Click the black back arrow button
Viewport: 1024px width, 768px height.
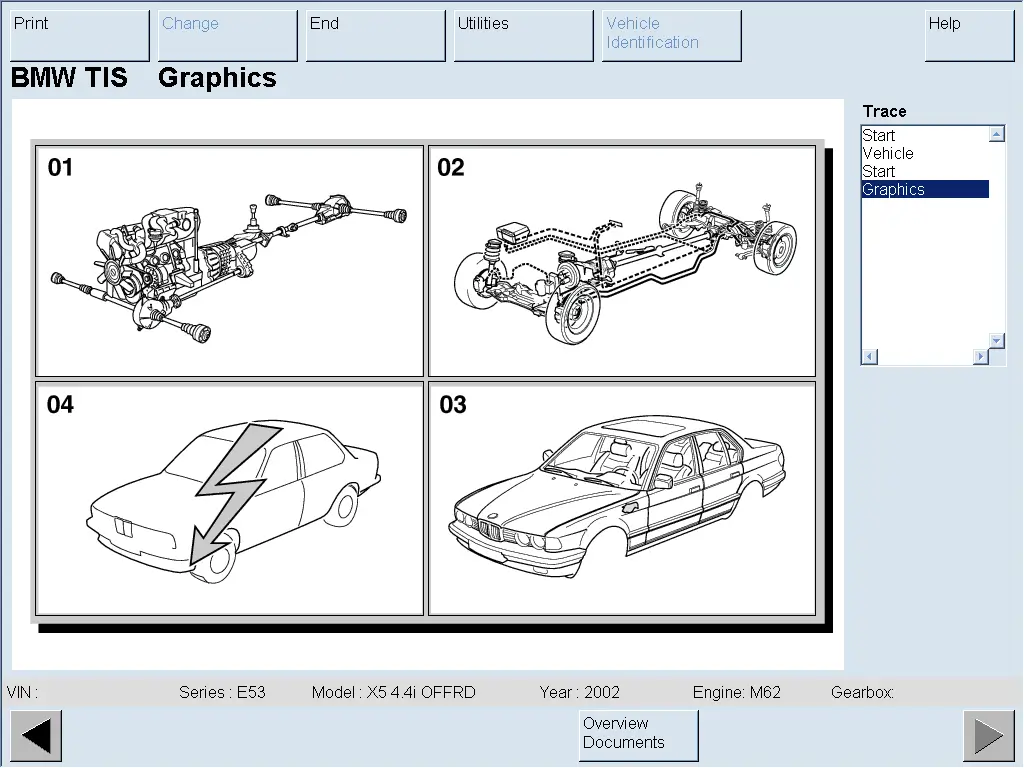(x=36, y=736)
